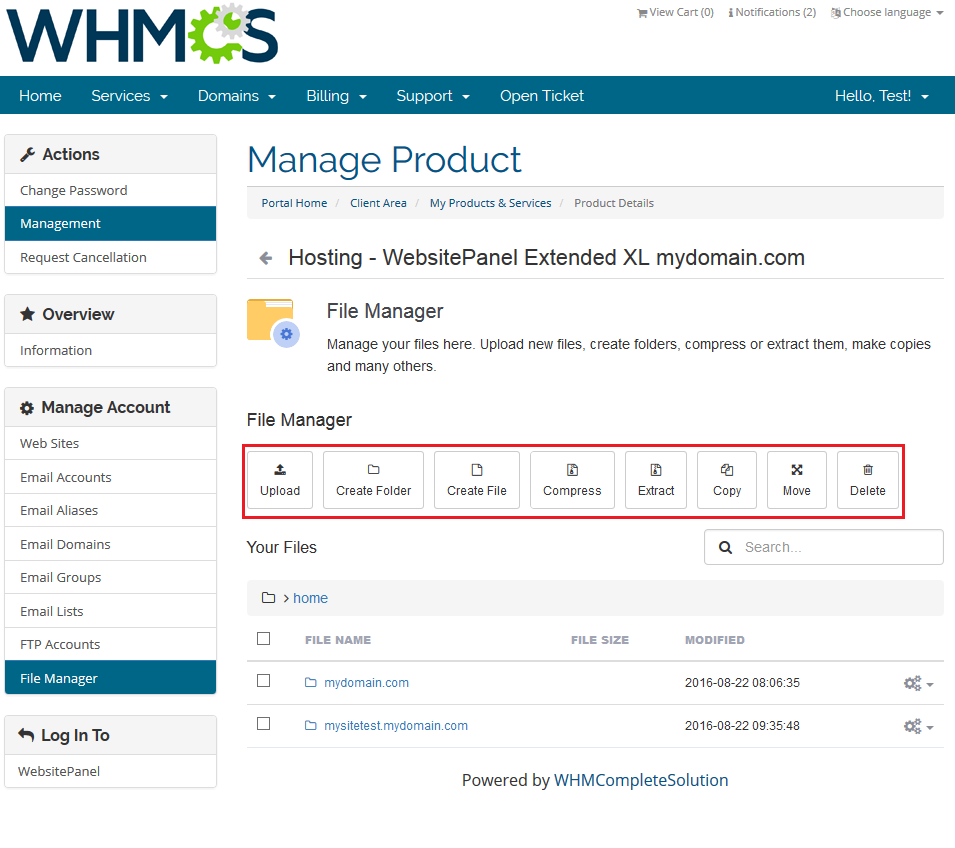This screenshot has width=955, height=848.
Task: Open Email Domains in the sidebar
Action: [110, 544]
